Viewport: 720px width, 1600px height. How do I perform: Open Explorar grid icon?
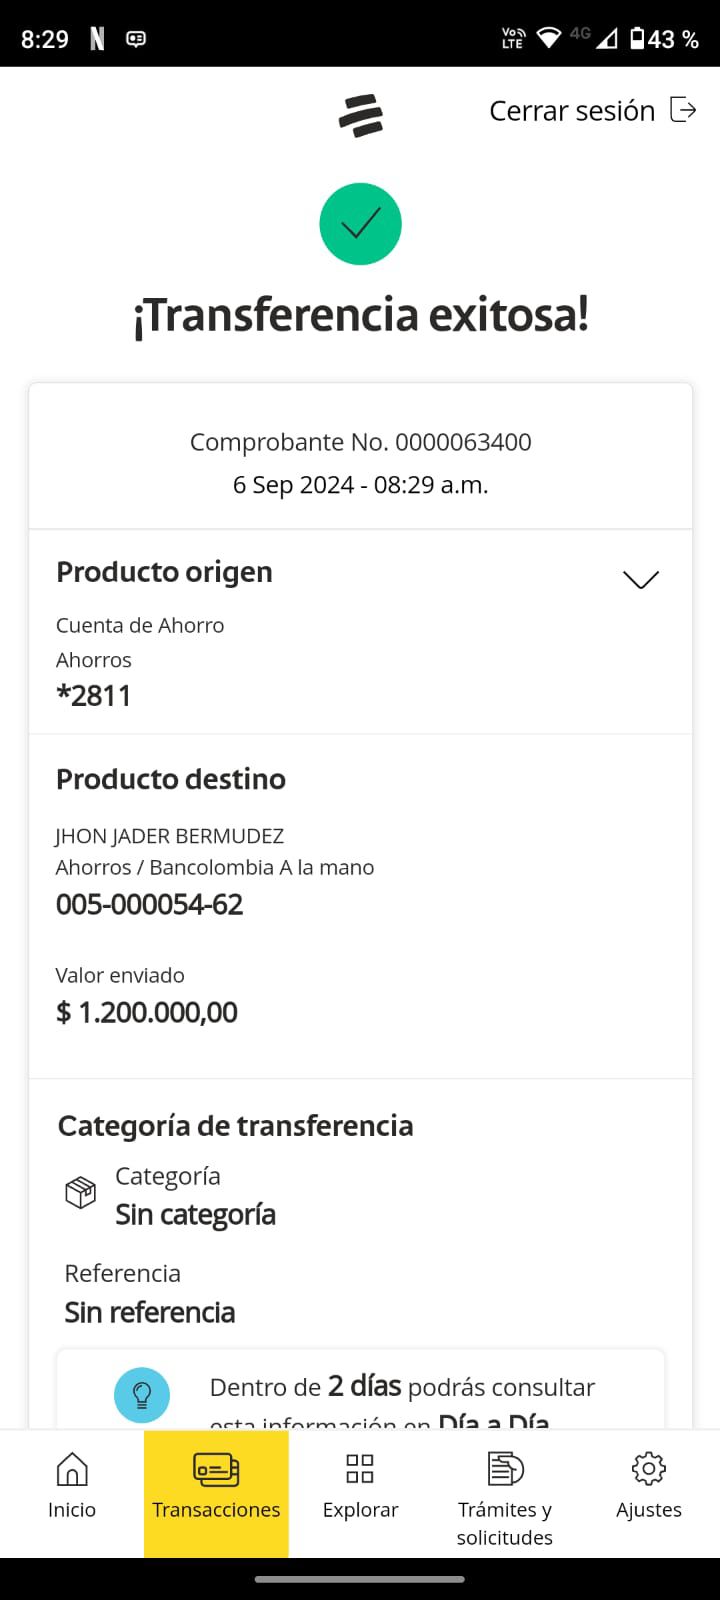tap(360, 1469)
